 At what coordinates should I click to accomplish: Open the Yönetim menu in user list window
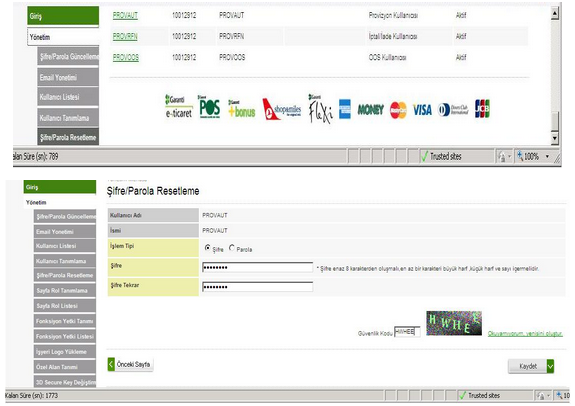[63, 37]
